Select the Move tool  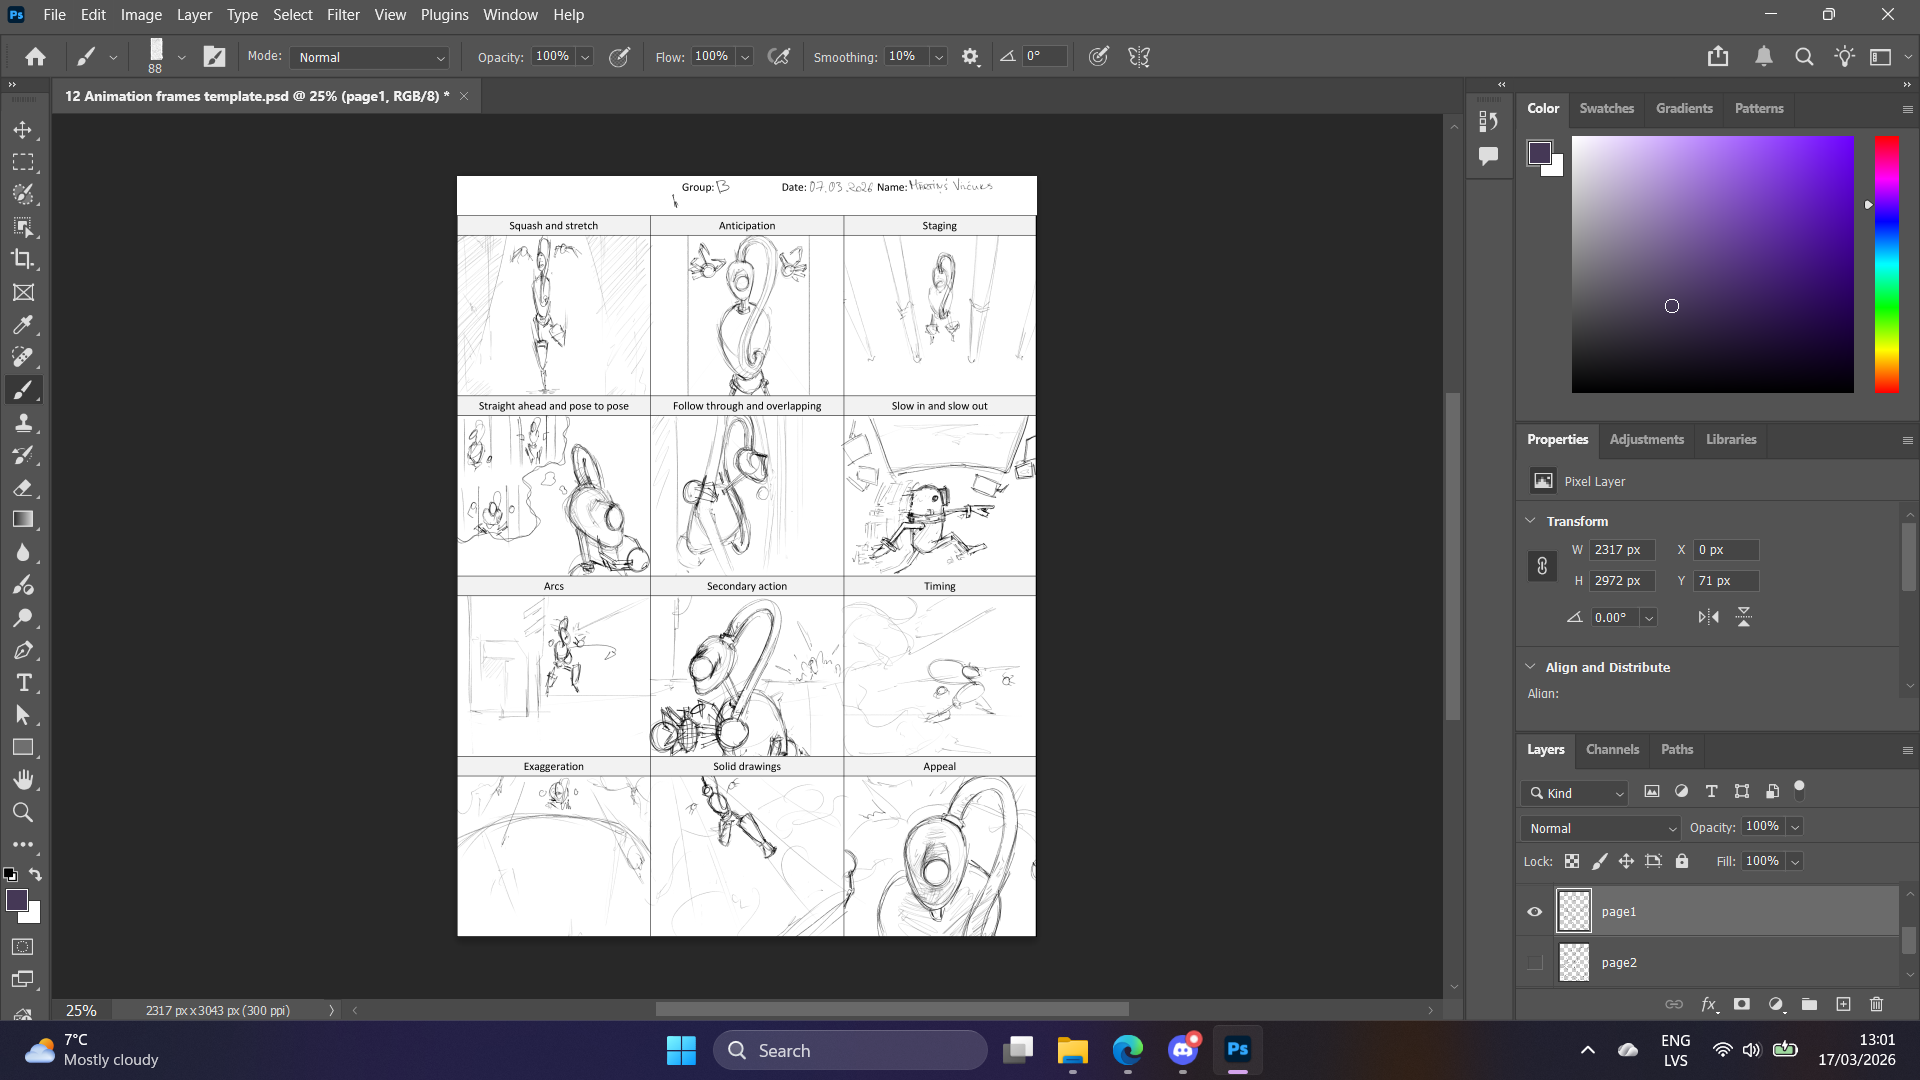click(22, 130)
